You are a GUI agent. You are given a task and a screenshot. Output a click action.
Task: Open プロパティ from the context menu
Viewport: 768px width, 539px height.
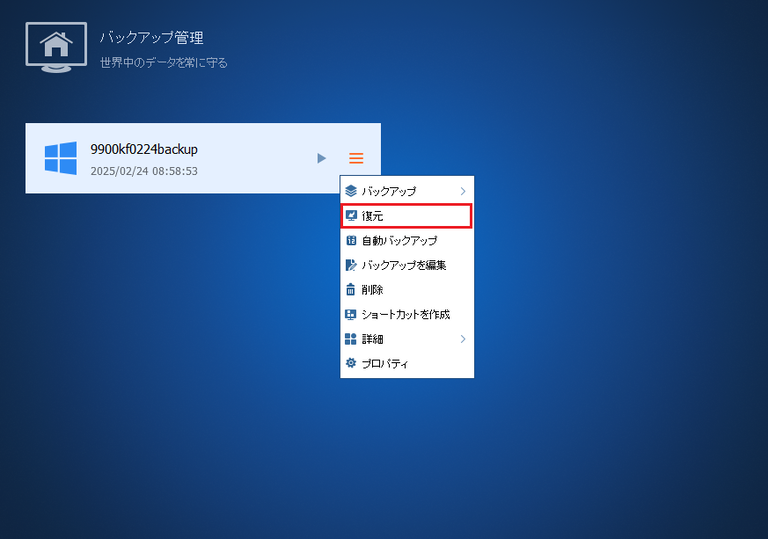(407, 363)
